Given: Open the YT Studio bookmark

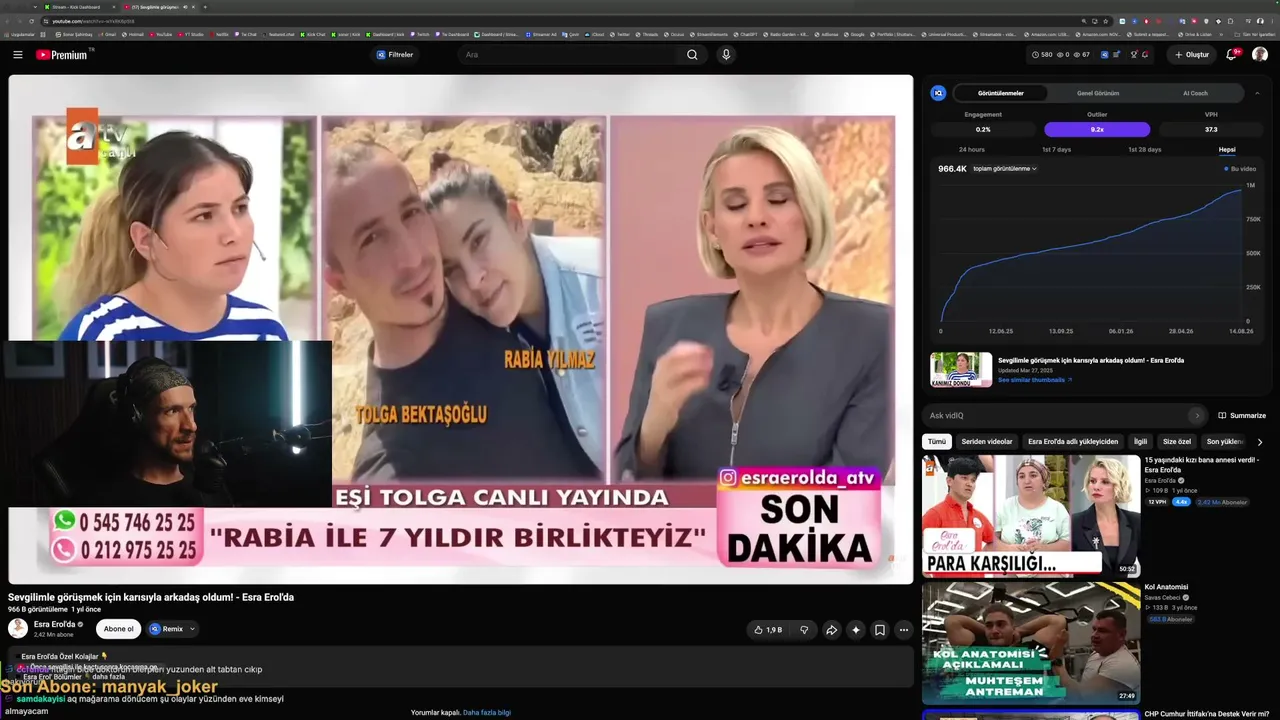Looking at the screenshot, I should (x=191, y=34).
